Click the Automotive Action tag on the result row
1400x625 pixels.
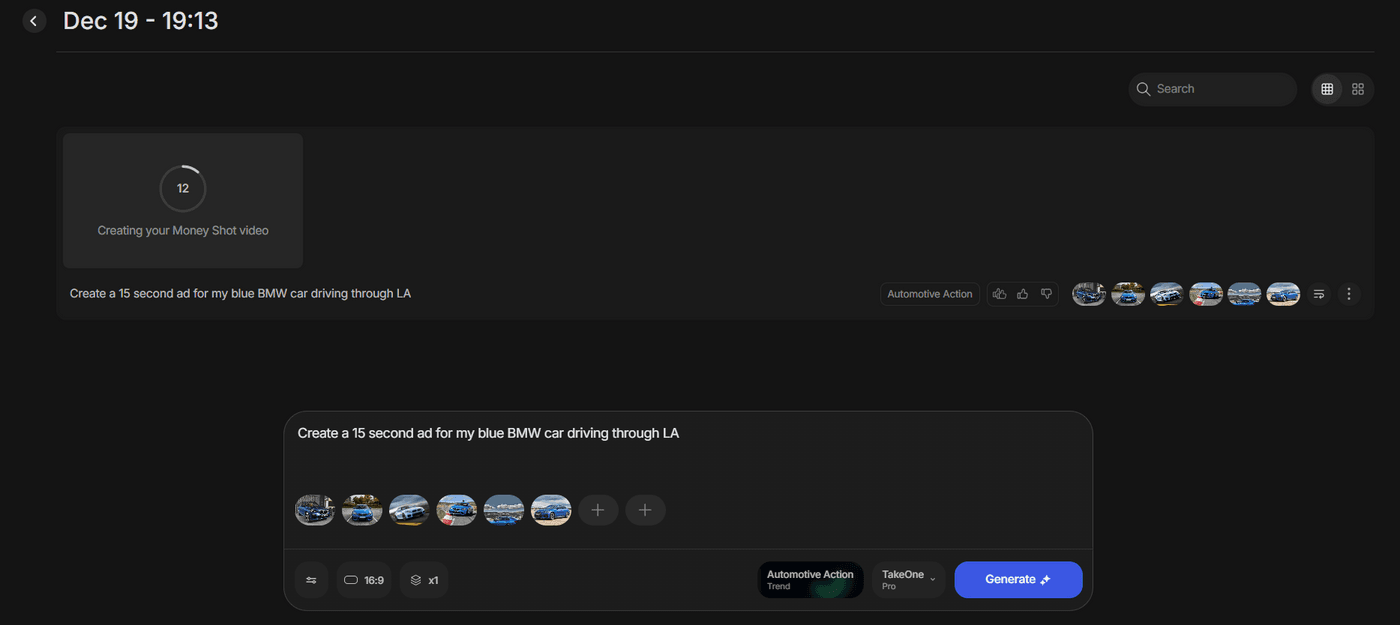(929, 294)
